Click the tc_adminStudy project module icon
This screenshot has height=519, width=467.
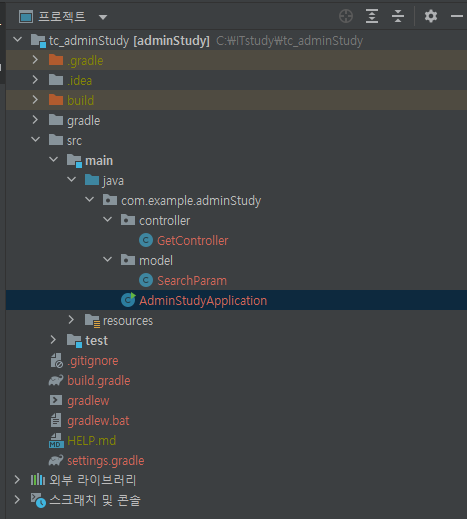click(x=38, y=41)
